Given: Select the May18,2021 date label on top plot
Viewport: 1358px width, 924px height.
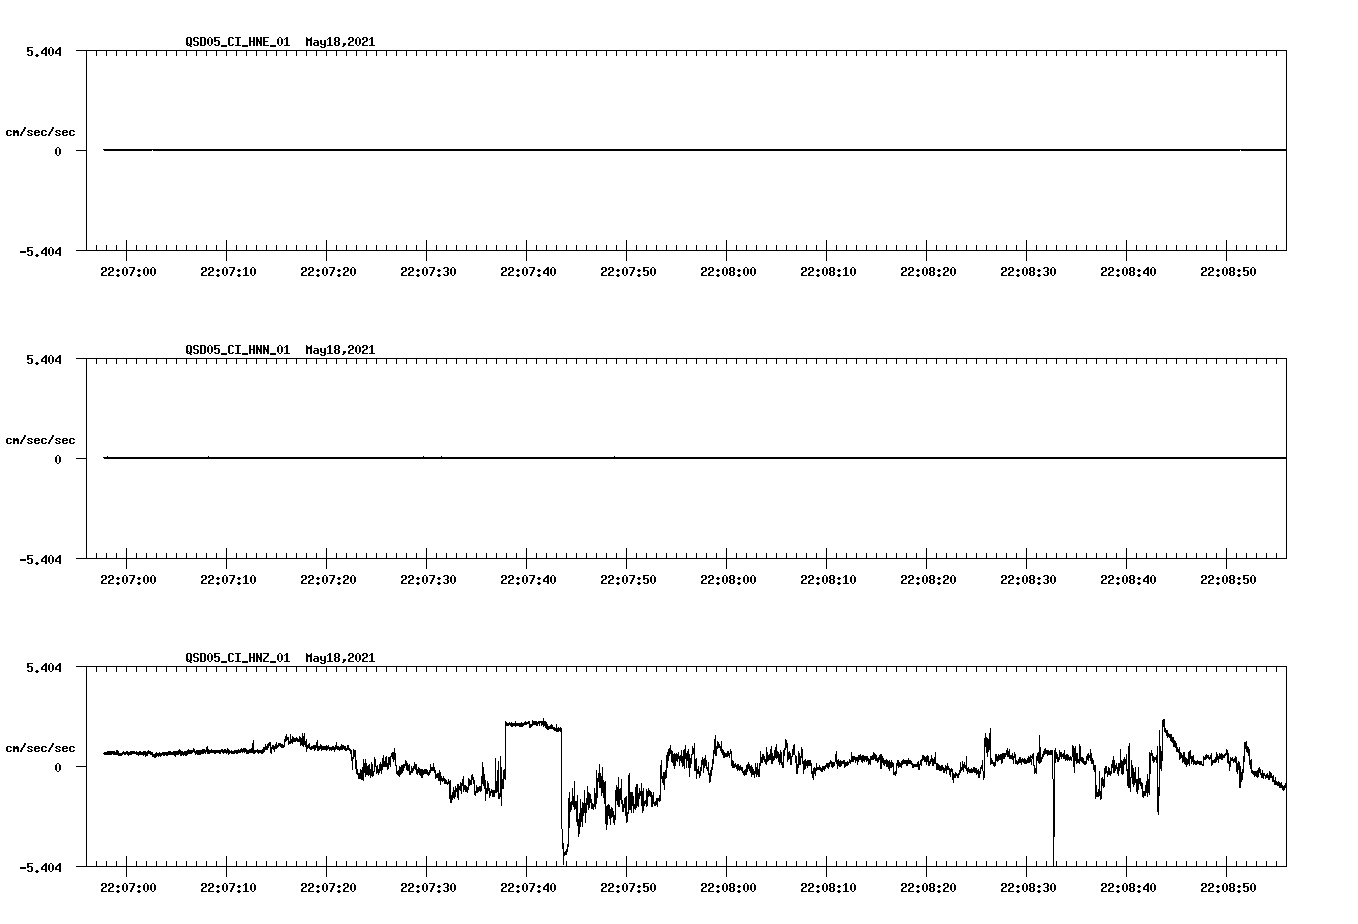Looking at the screenshot, I should click(x=339, y=43).
